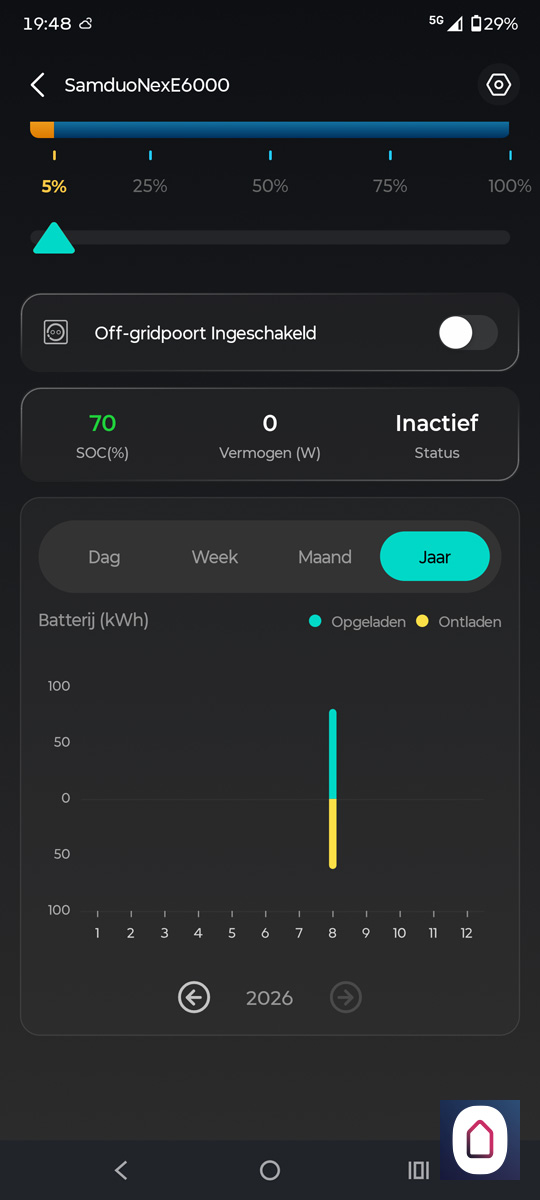Switch to the Dag tab
Screen dimensions: 540x1200
pyautogui.click(x=104, y=557)
